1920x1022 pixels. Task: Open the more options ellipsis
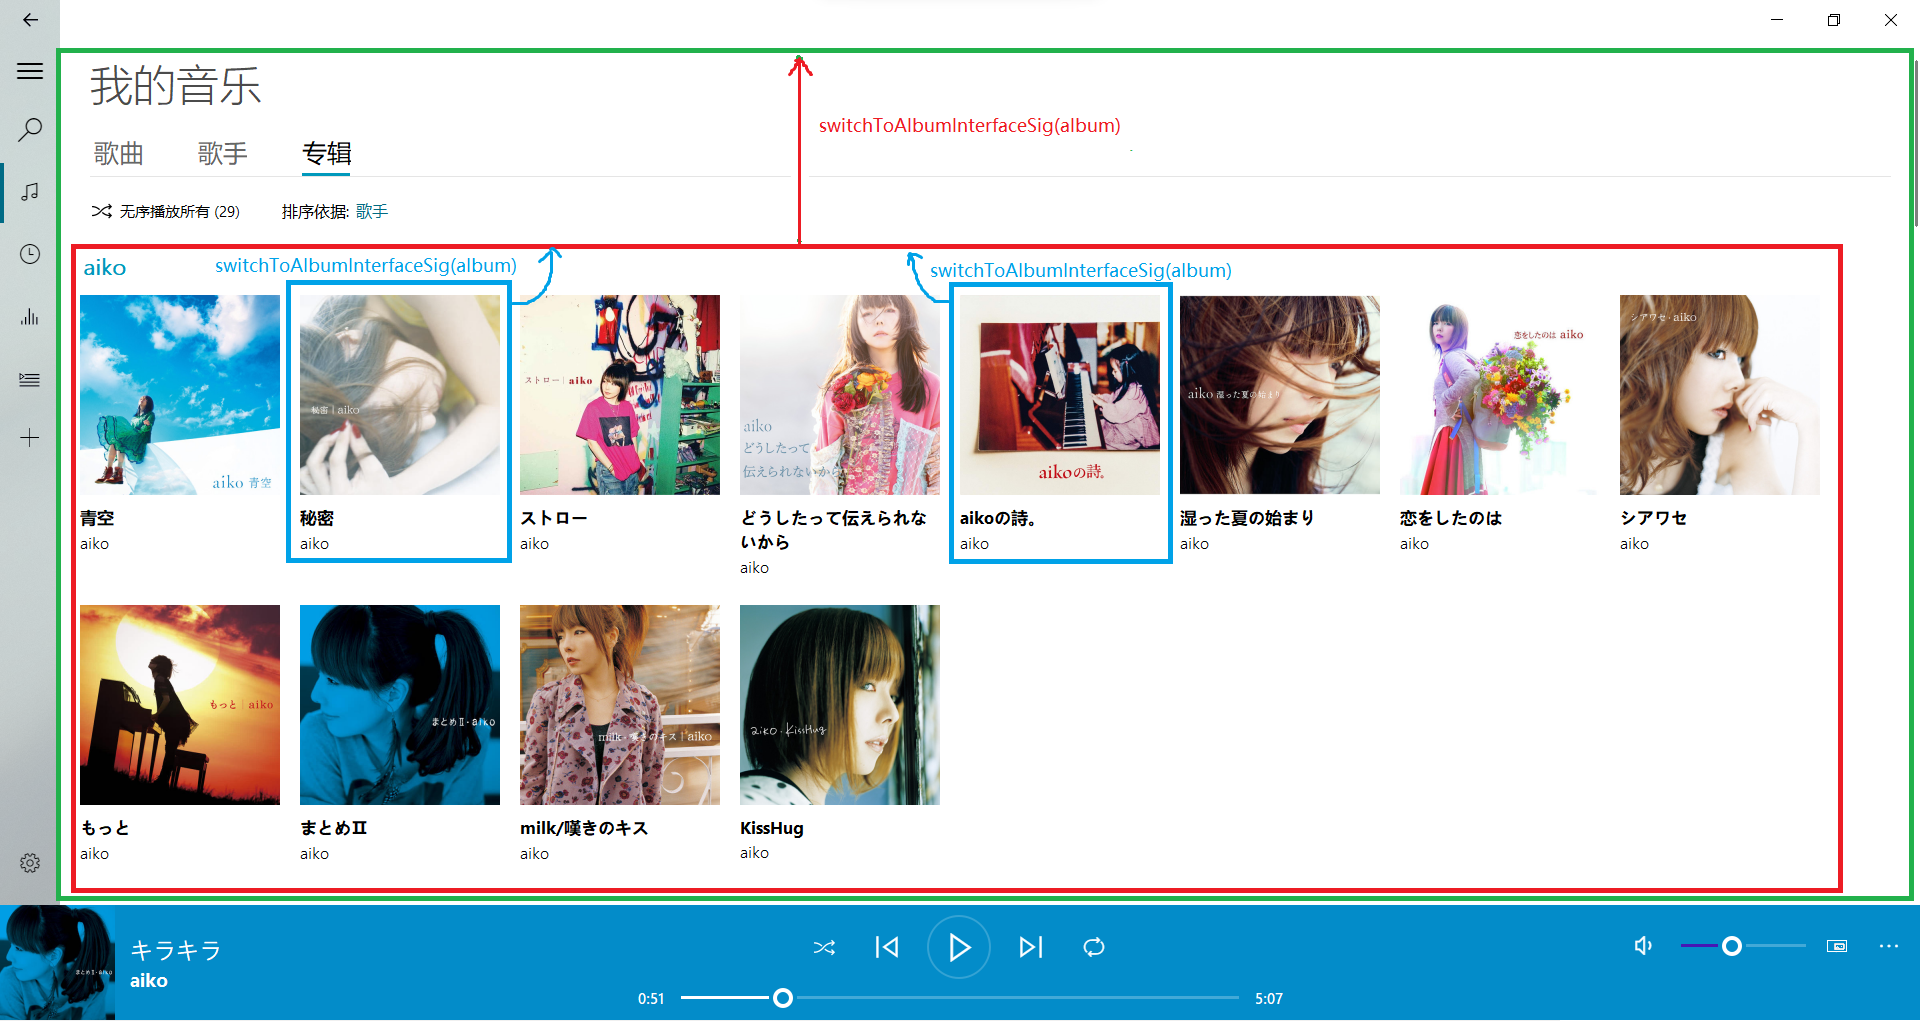1888,946
